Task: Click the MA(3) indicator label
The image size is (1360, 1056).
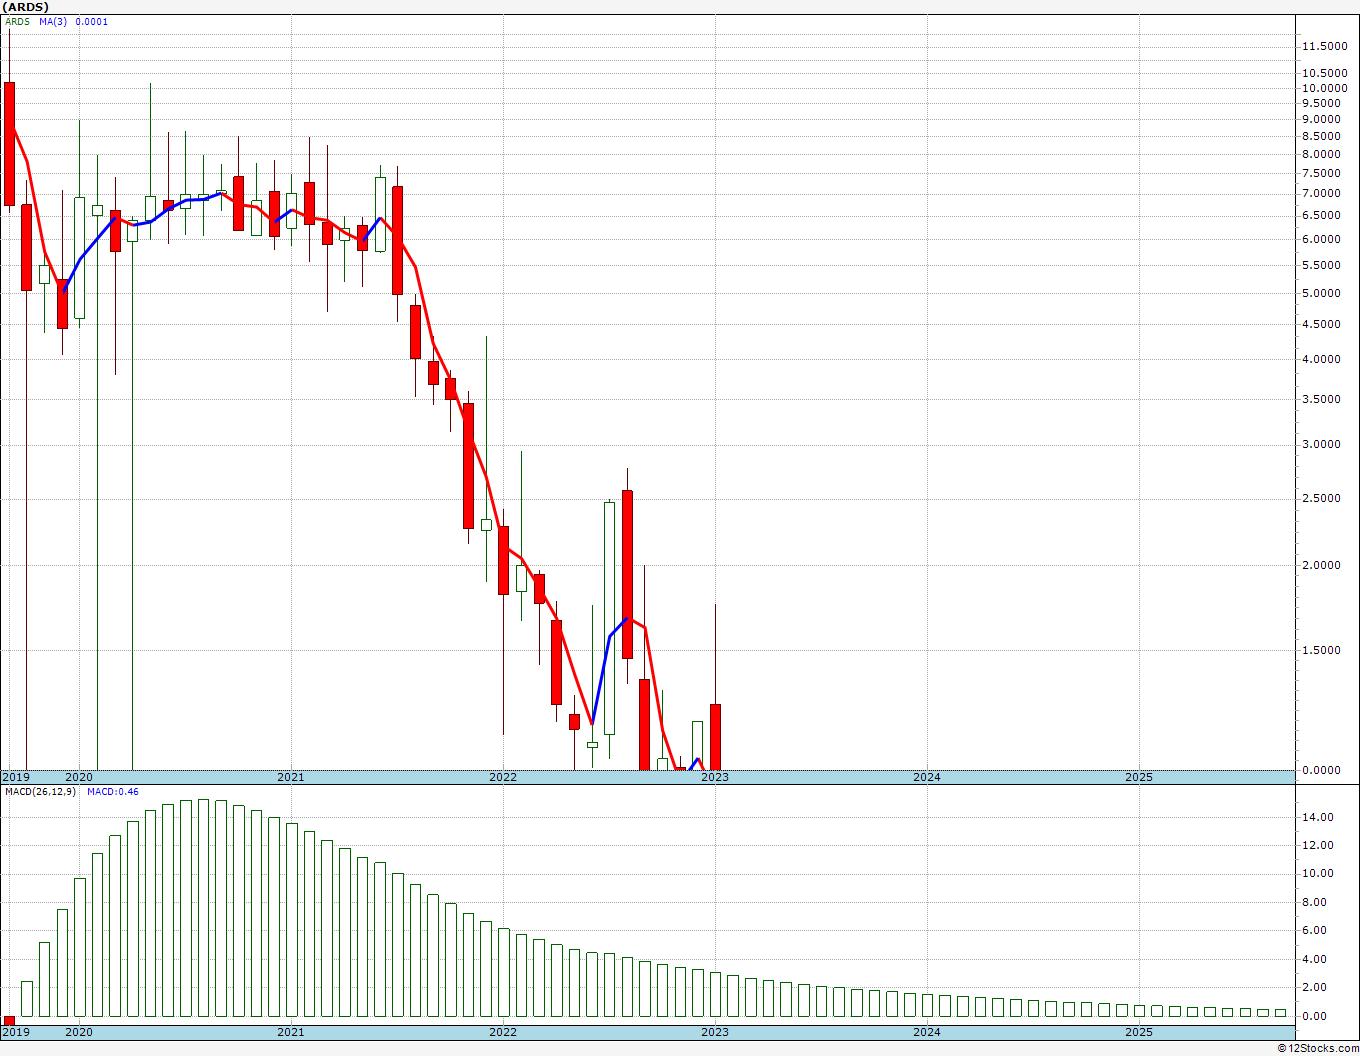Action: click(53, 22)
